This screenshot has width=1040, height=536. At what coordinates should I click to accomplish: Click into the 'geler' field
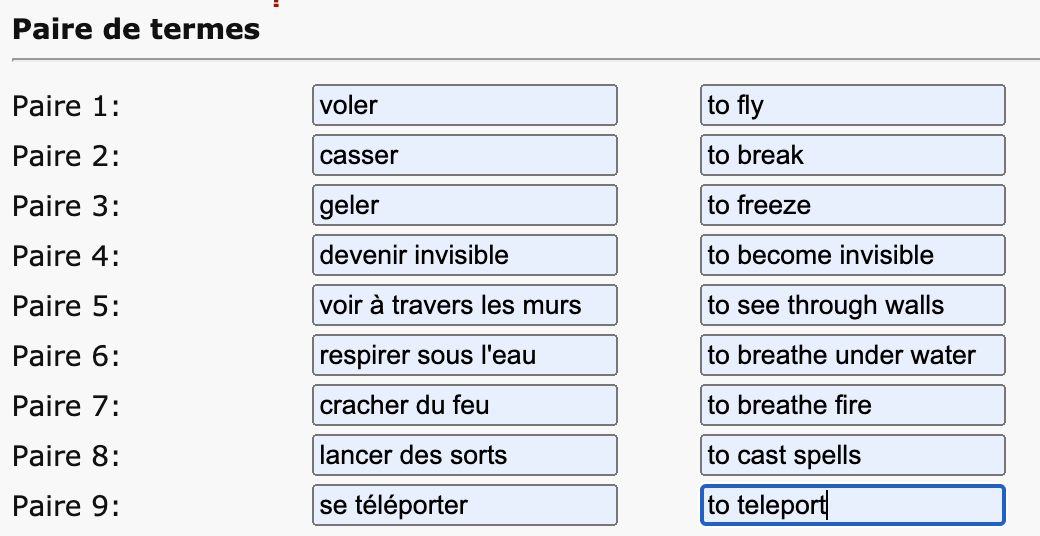464,205
